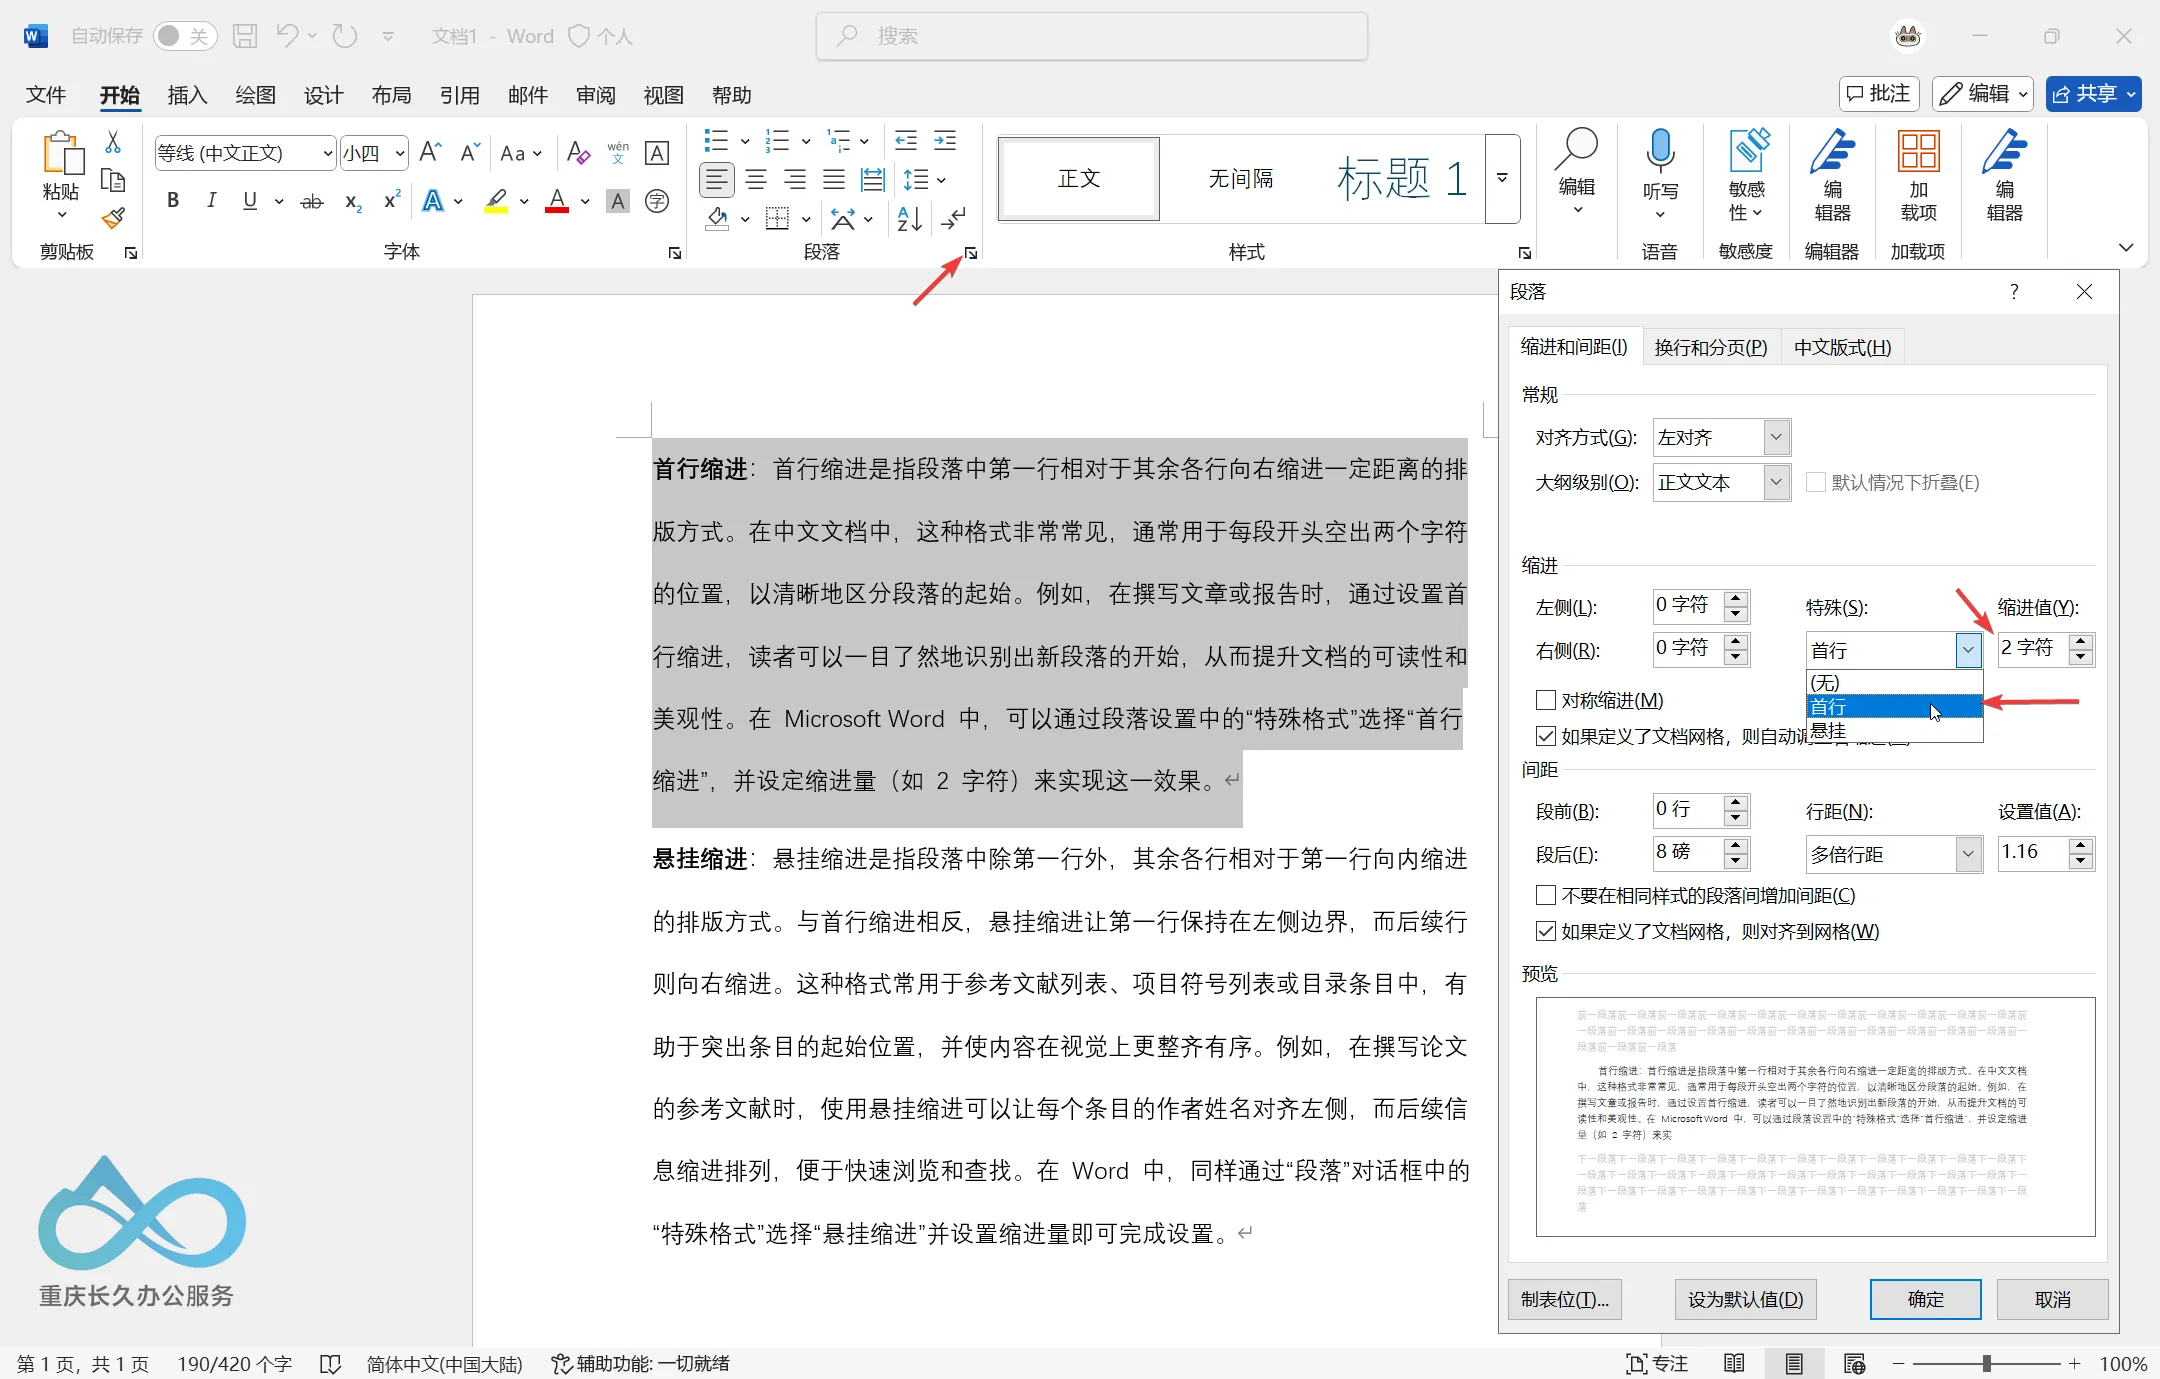Align text right in ribbon
Screen dimensions: 2160x1379
795,180
